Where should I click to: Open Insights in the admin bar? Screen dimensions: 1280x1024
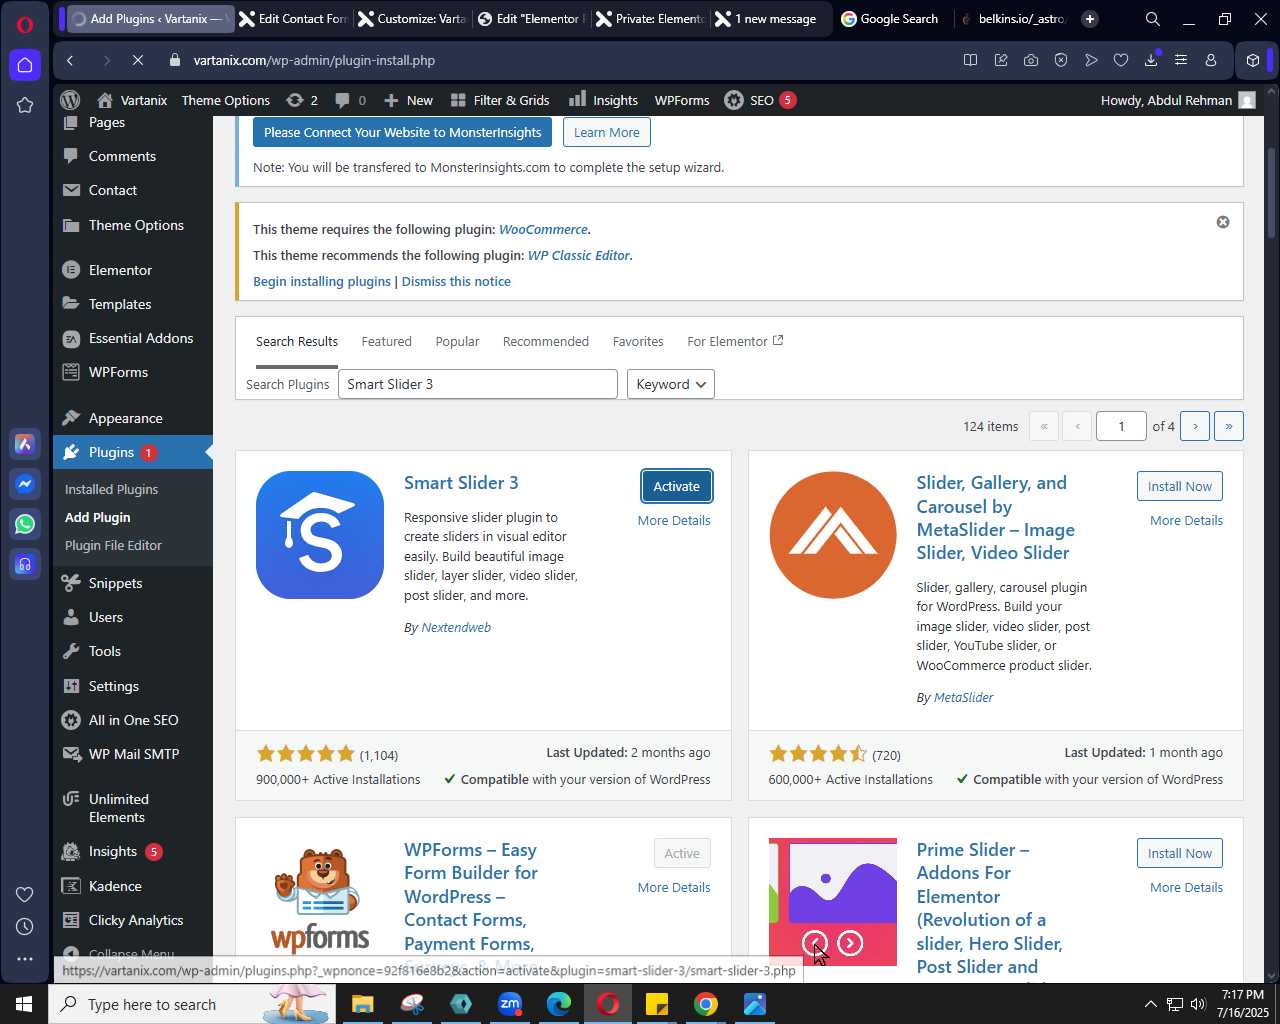[x=603, y=100]
